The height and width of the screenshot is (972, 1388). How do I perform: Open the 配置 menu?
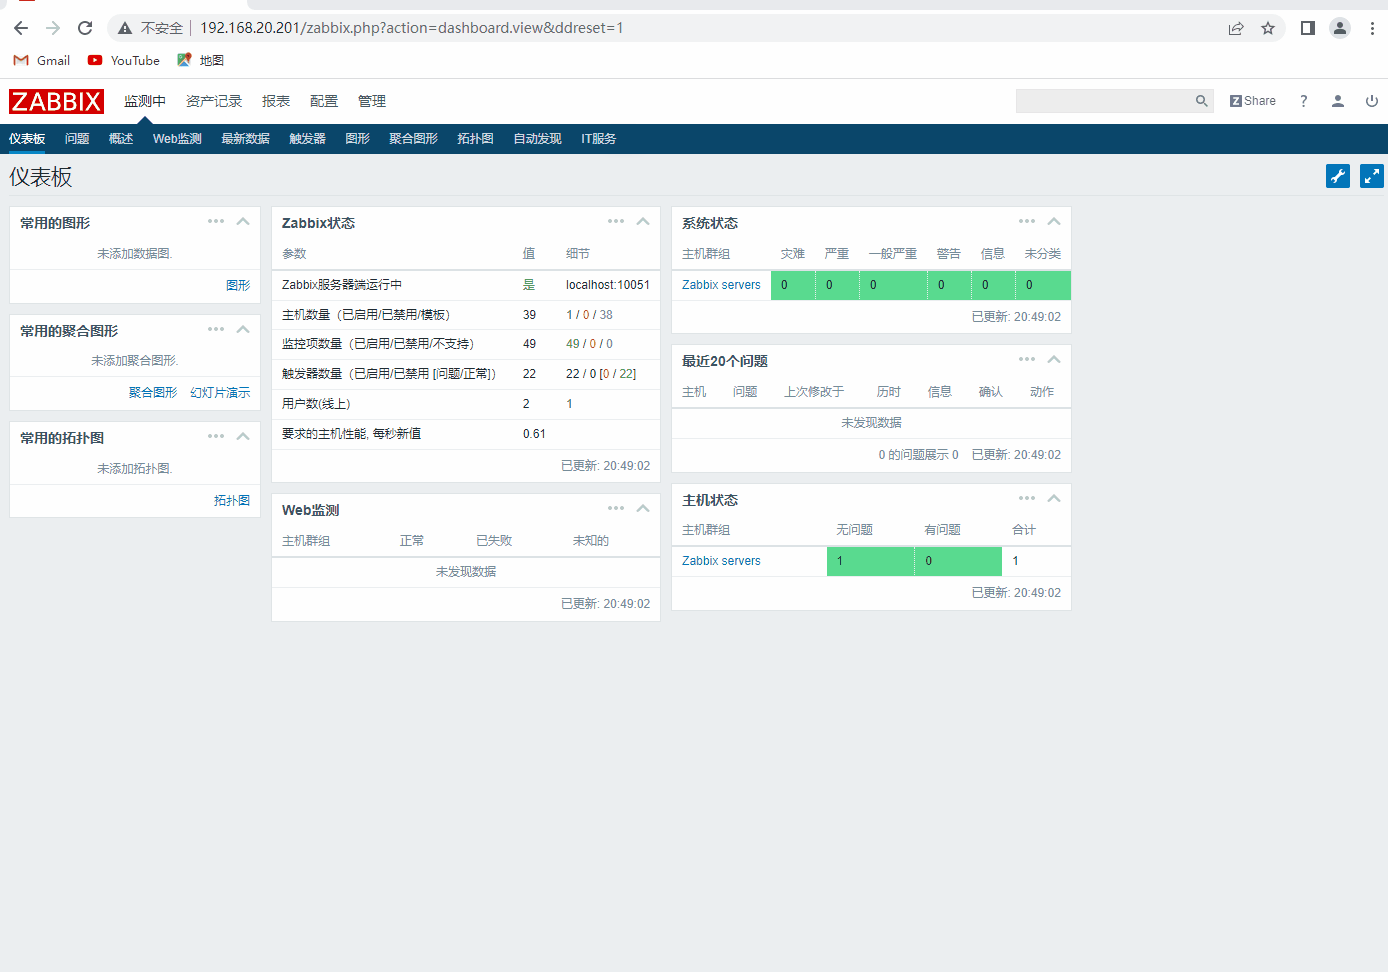[x=324, y=100]
